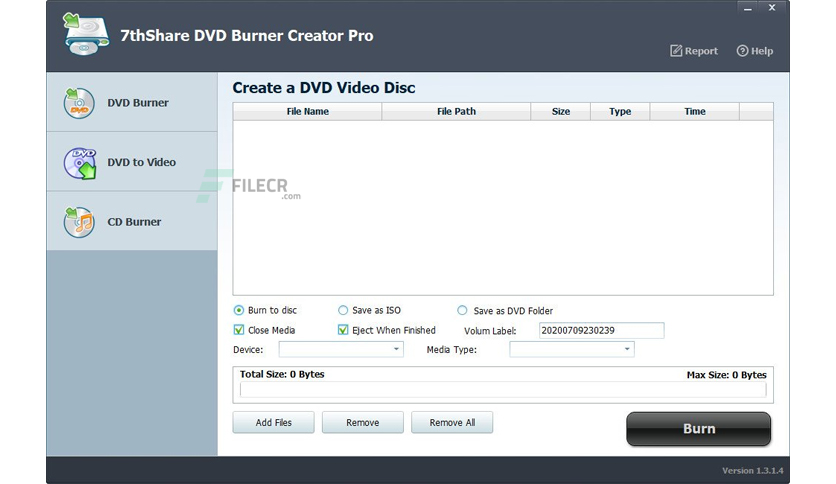Image resolution: width=836 pixels, height=484 pixels.
Task: Click the Remove All button
Action: pos(452,422)
